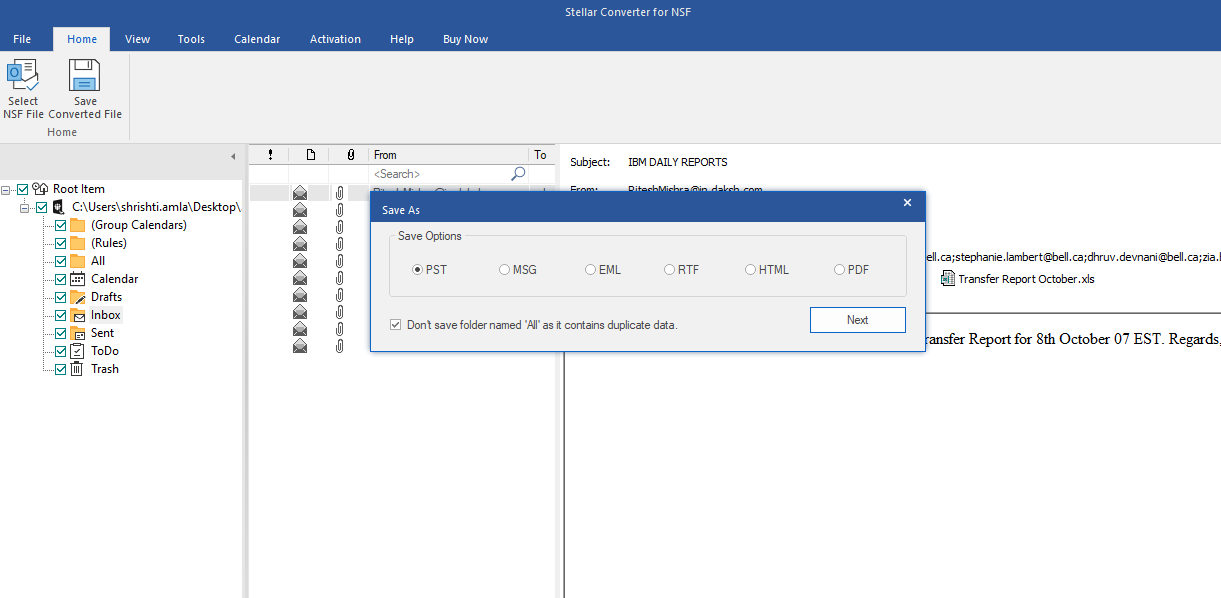Collapse the Root Item tree node
The height and width of the screenshot is (598, 1221).
7,189
